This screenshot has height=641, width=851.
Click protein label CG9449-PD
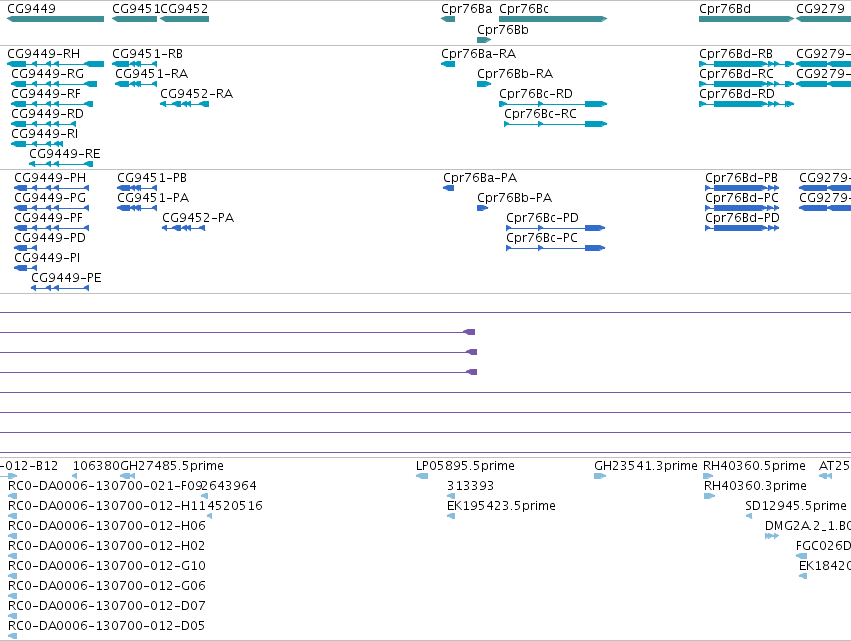pos(50,238)
